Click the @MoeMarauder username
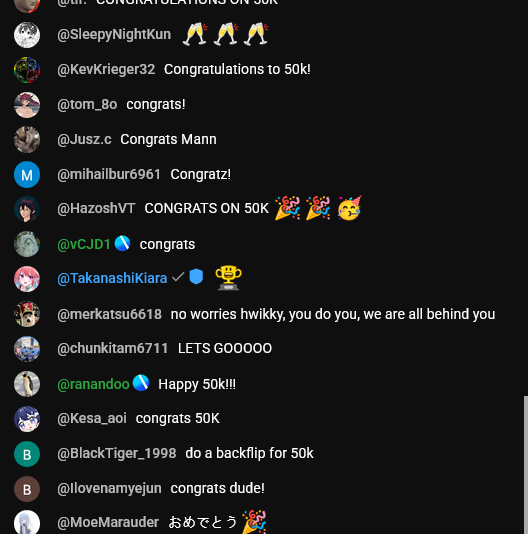528x534 pixels. point(108,522)
